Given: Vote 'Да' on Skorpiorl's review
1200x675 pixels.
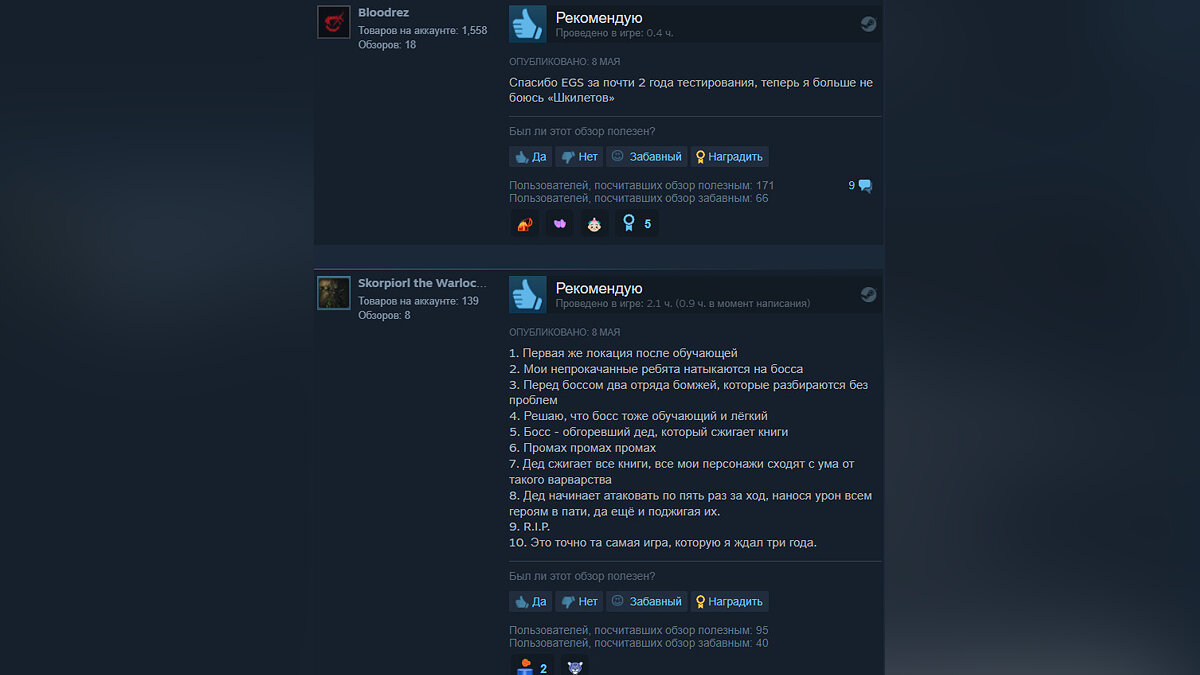Looking at the screenshot, I should [x=530, y=602].
